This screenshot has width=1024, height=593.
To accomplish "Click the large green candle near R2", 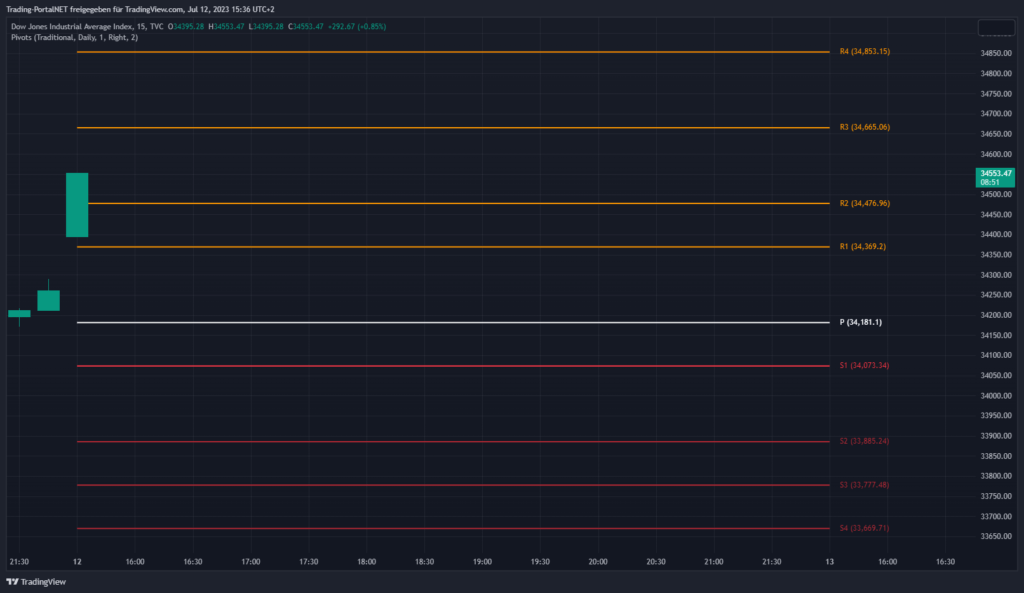I will coord(77,205).
